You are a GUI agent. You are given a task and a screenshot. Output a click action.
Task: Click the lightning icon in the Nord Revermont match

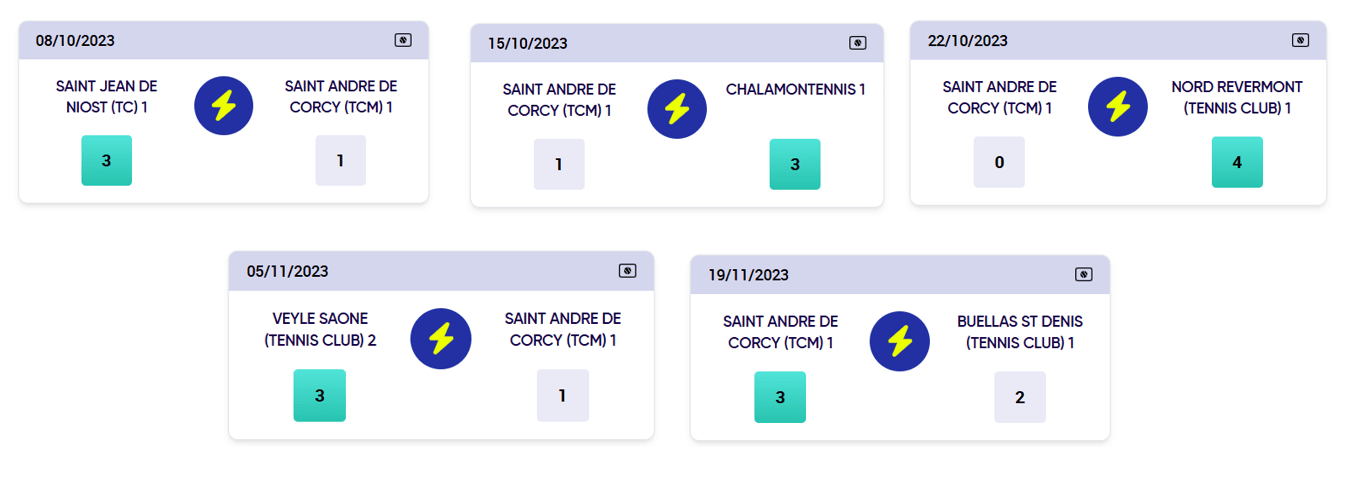1117,107
